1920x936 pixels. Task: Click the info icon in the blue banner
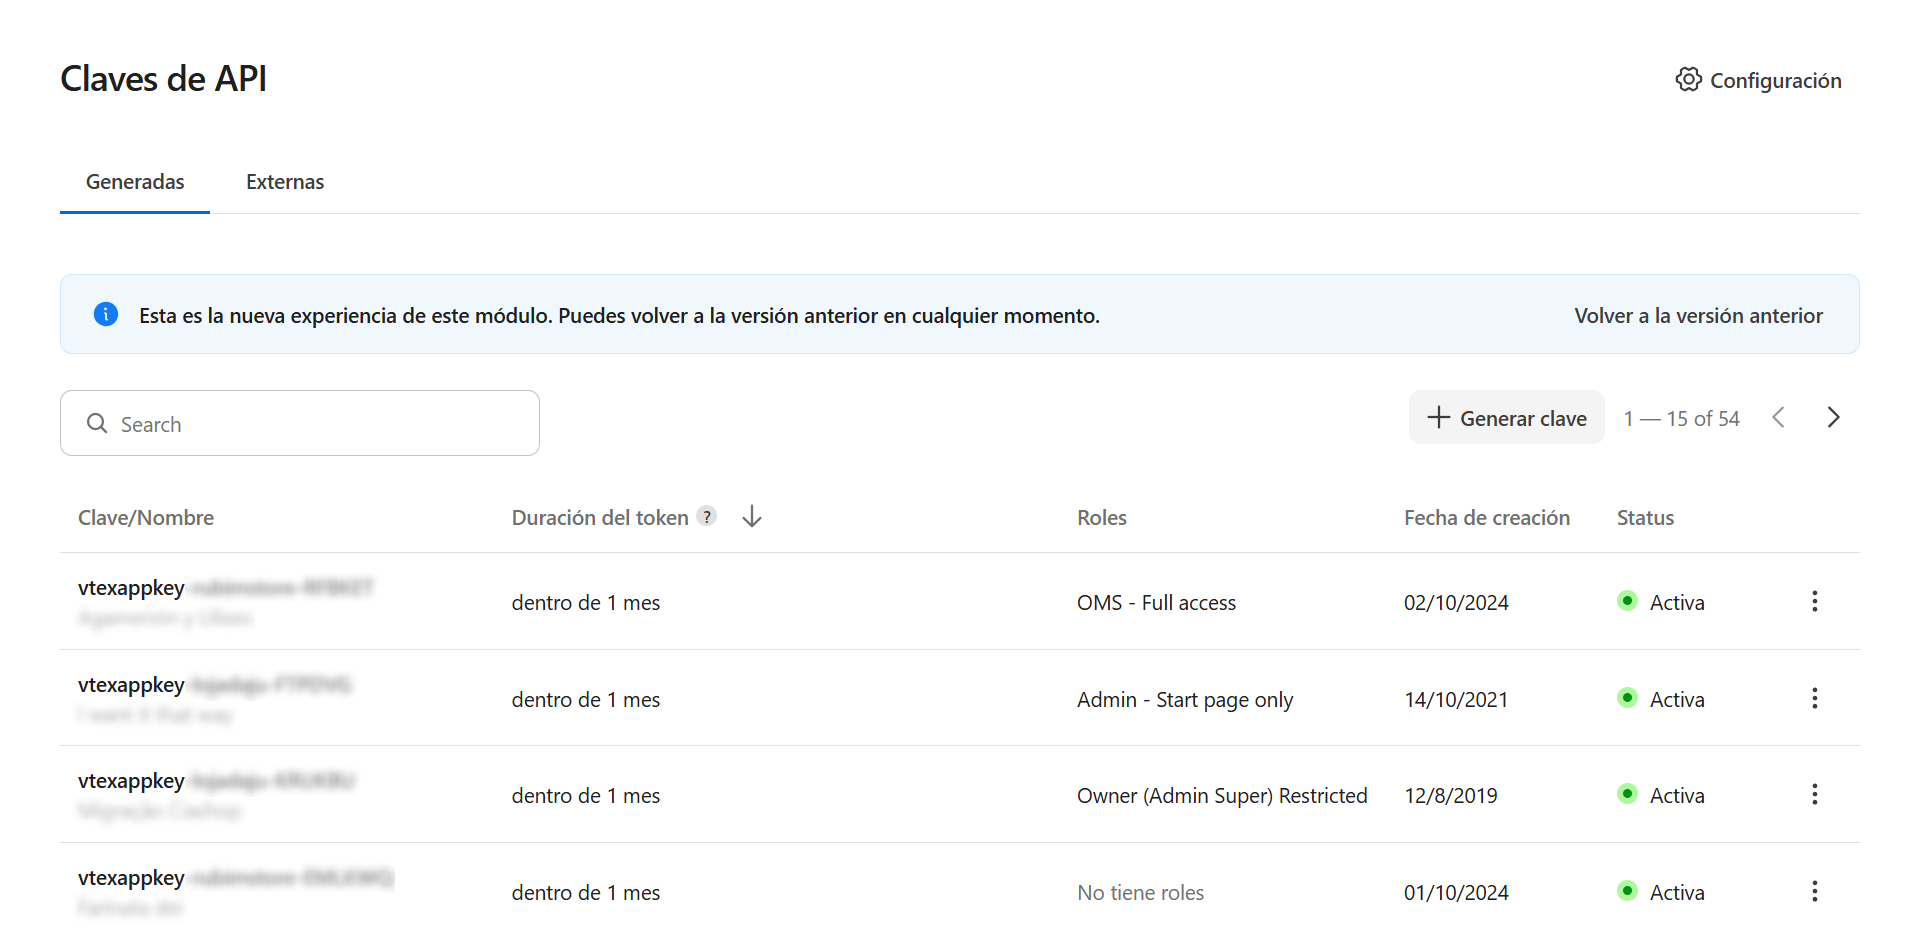click(106, 314)
